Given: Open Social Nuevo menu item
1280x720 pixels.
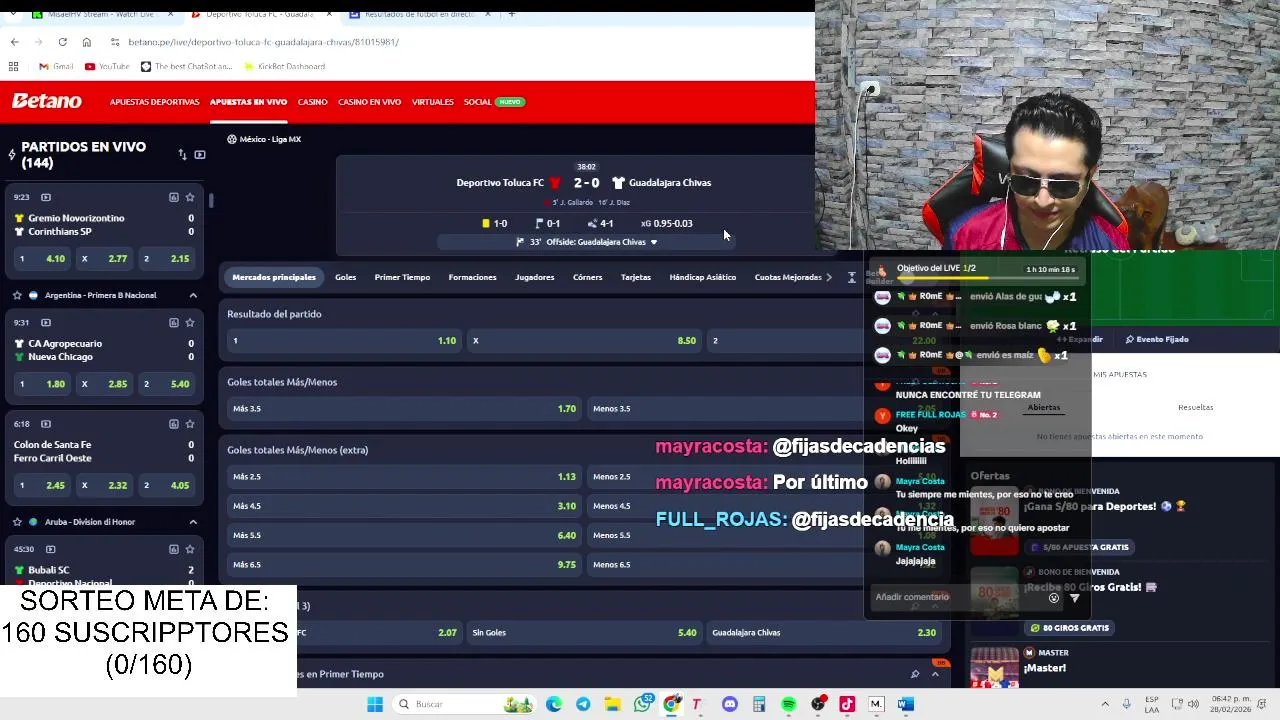Looking at the screenshot, I should (x=494, y=102).
